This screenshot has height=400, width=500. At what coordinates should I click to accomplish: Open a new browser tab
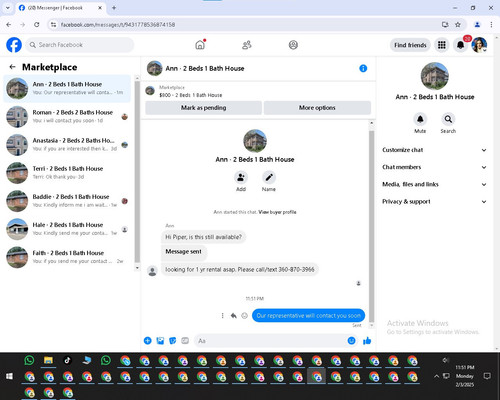coord(114,8)
